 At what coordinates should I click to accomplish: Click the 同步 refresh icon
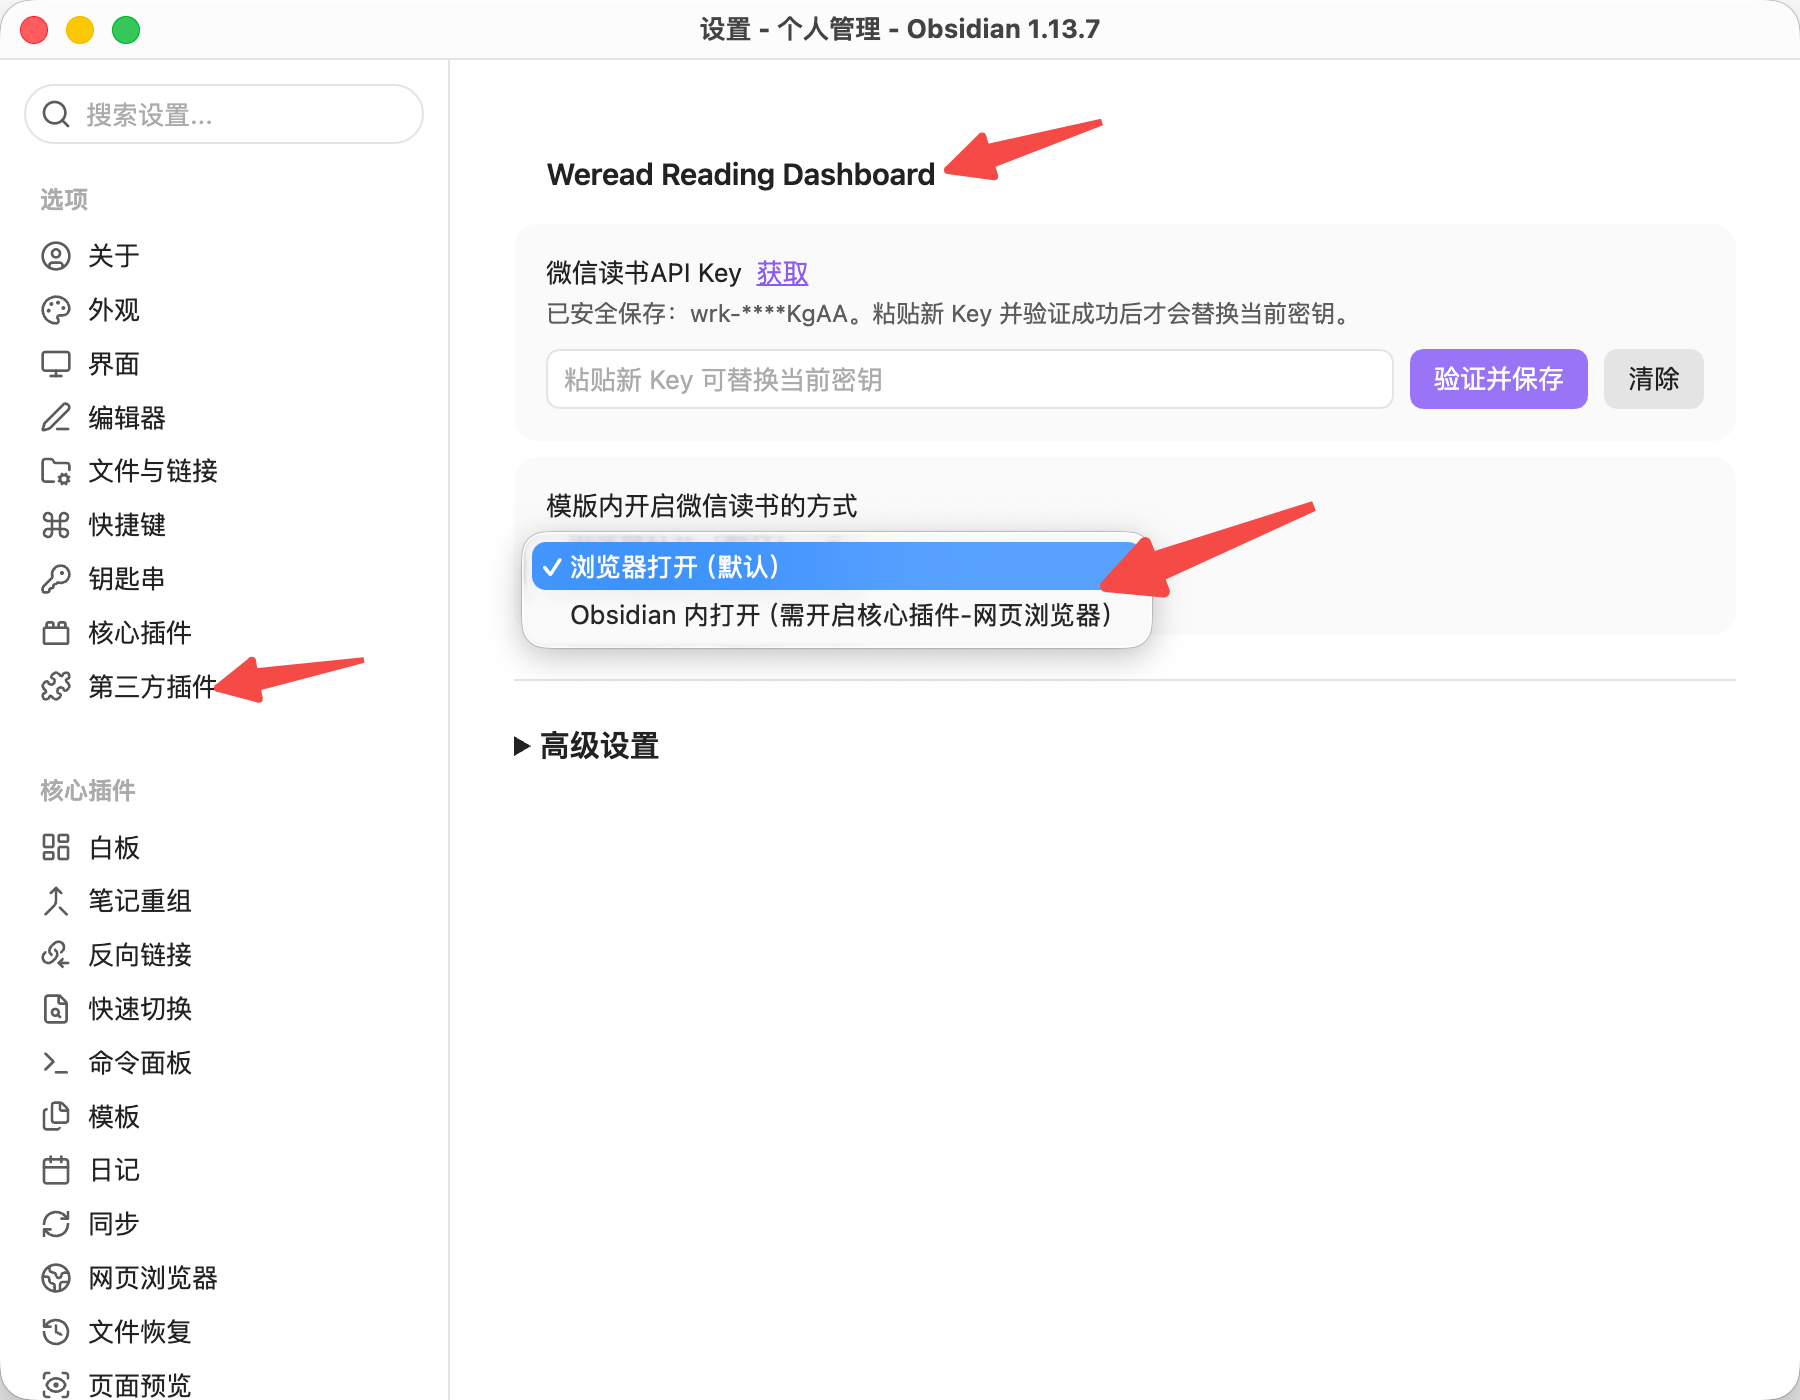[56, 1224]
